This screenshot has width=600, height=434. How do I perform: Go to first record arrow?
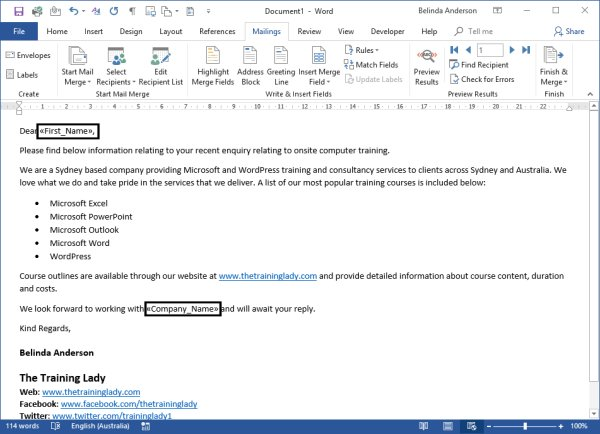pos(454,50)
